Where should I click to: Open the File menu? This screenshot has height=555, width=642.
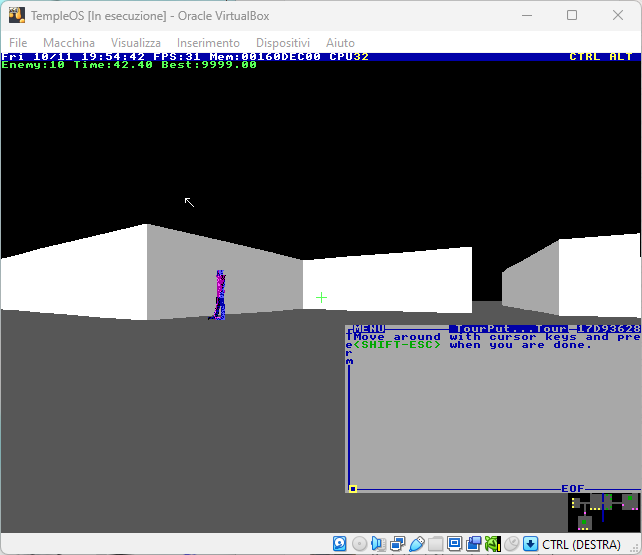click(18, 43)
